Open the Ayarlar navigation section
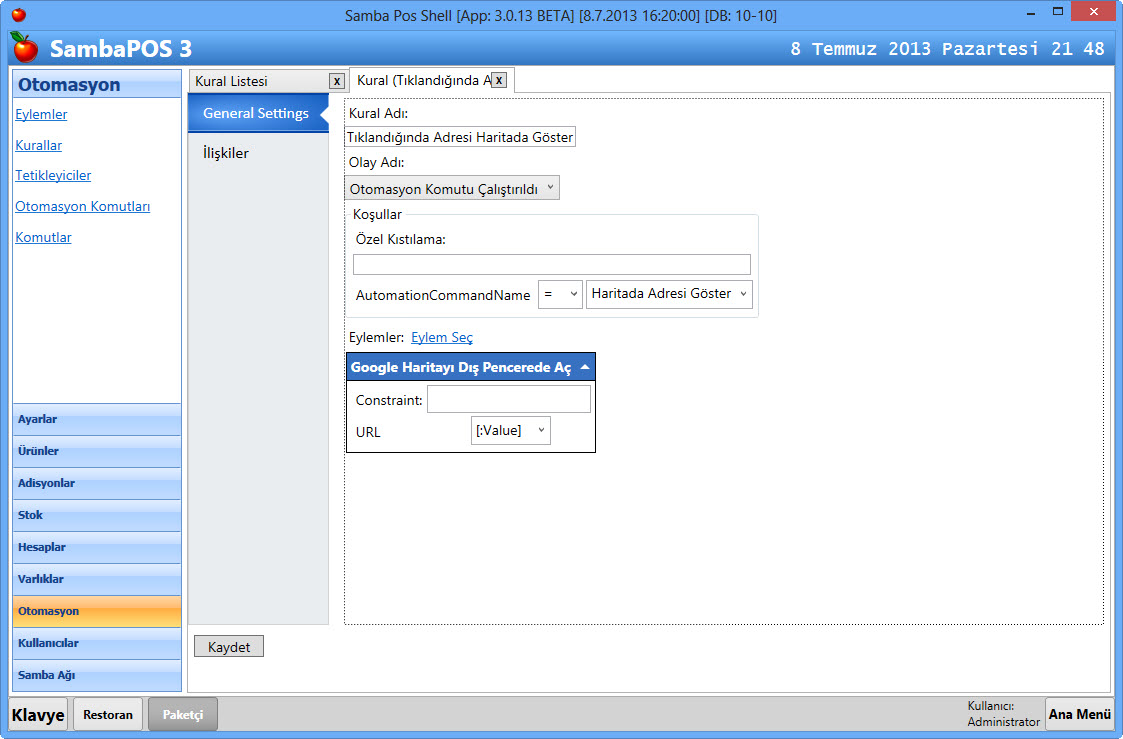This screenshot has height=739, width=1123. (x=96, y=420)
